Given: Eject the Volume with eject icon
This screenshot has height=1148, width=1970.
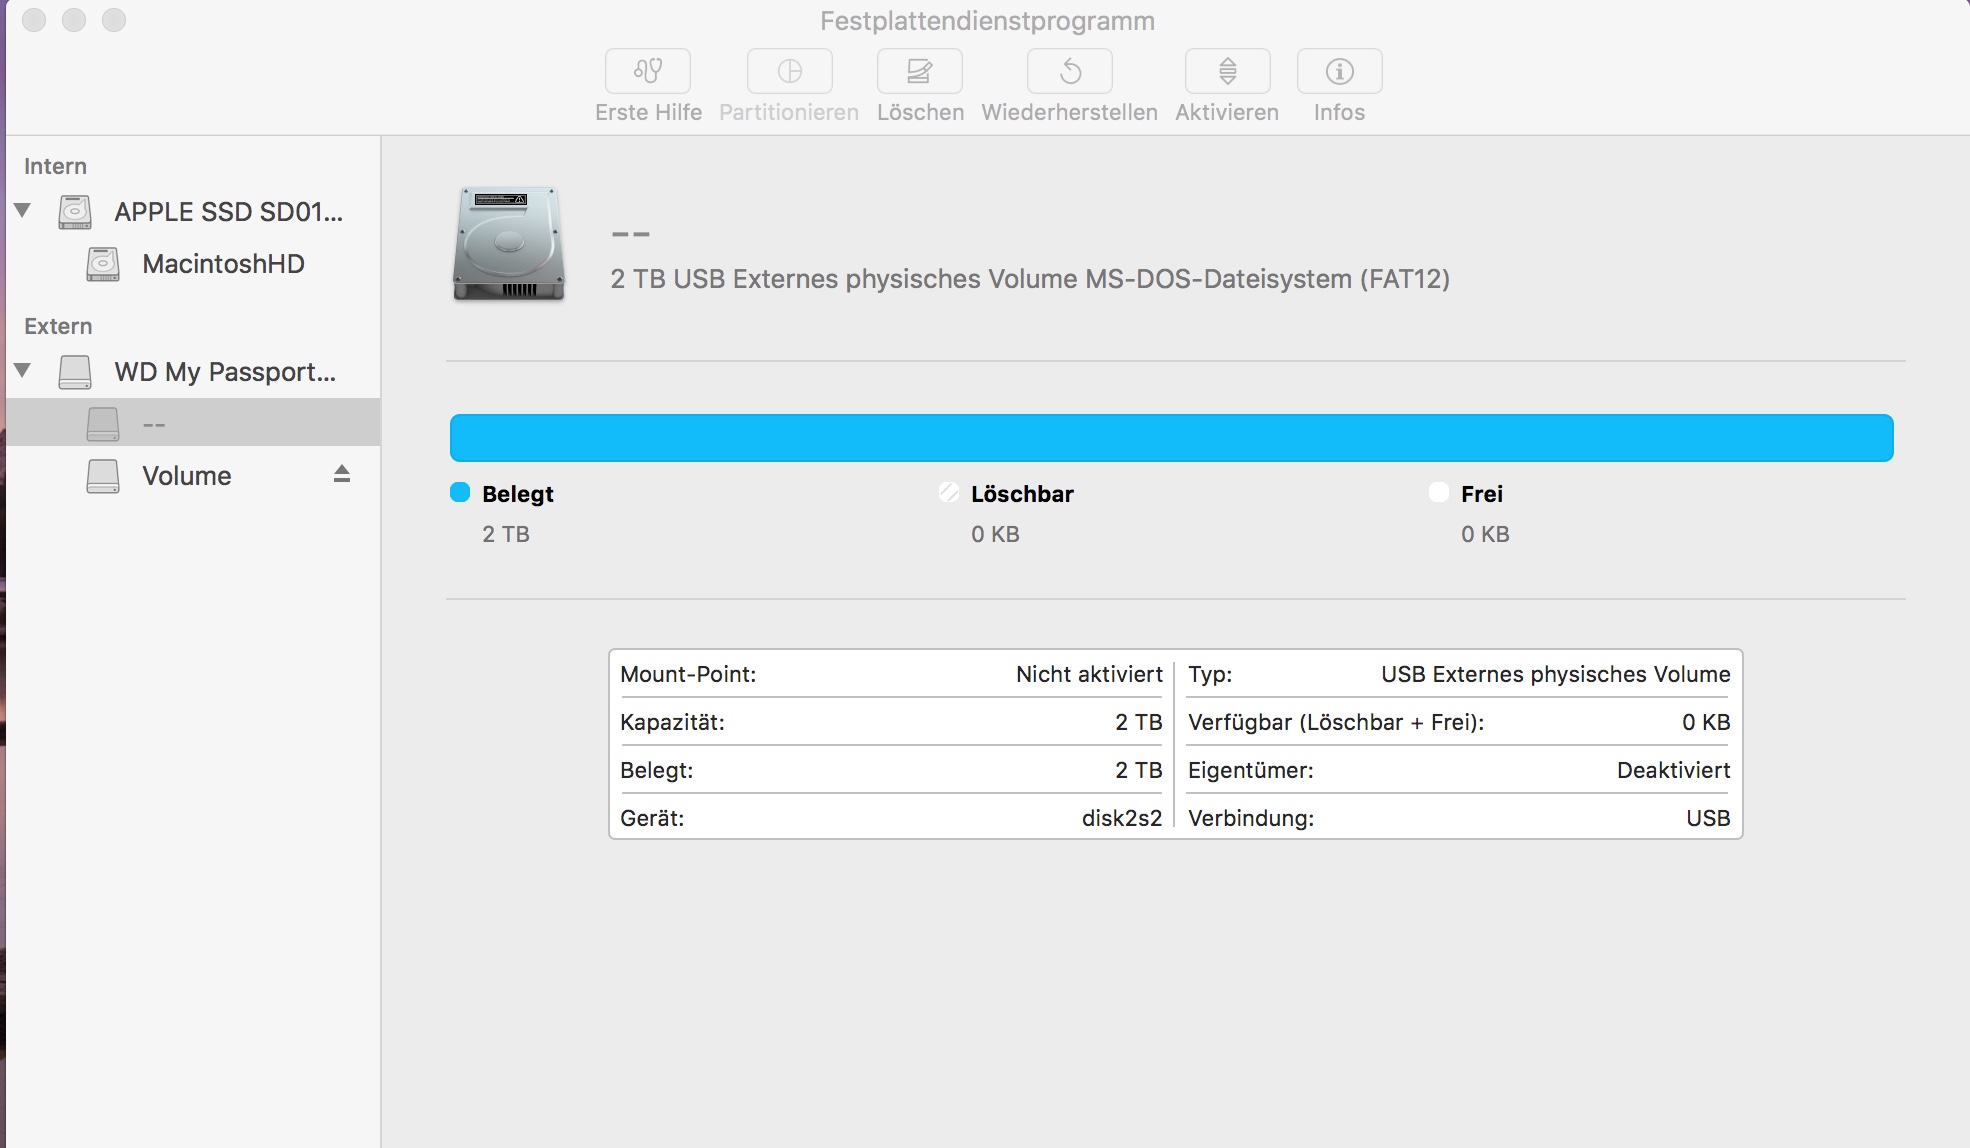Looking at the screenshot, I should (x=342, y=474).
